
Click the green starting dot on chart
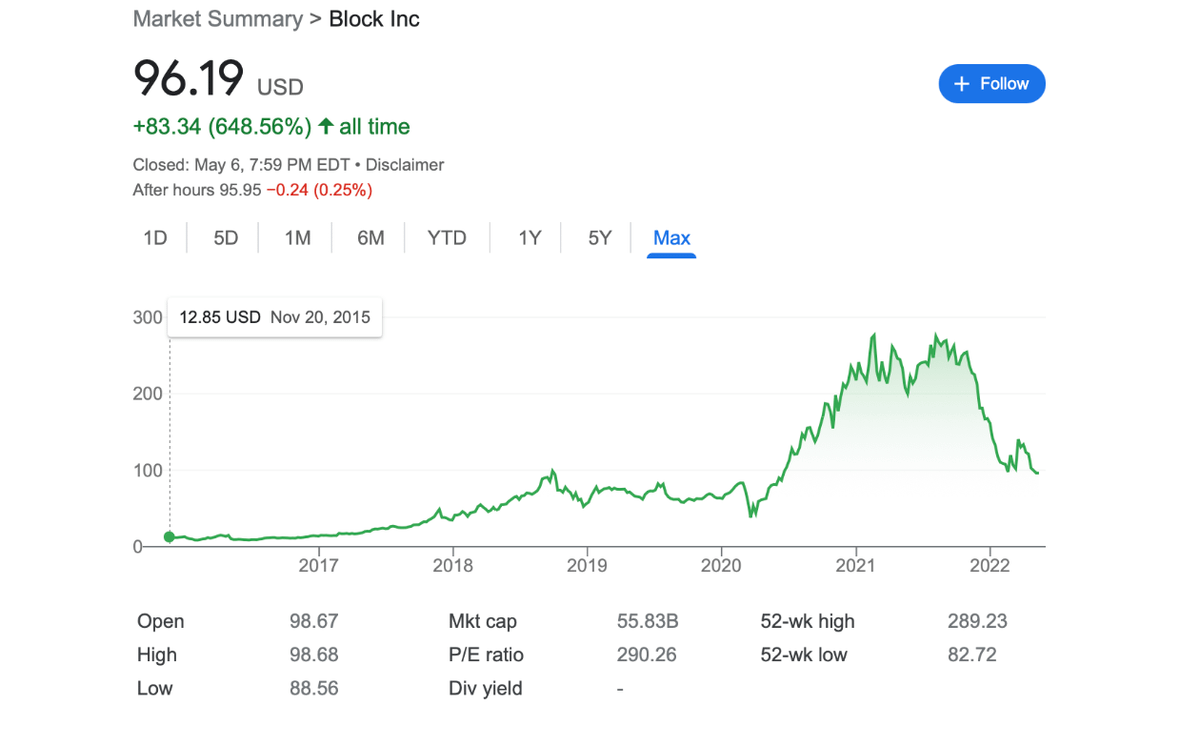[169, 537]
